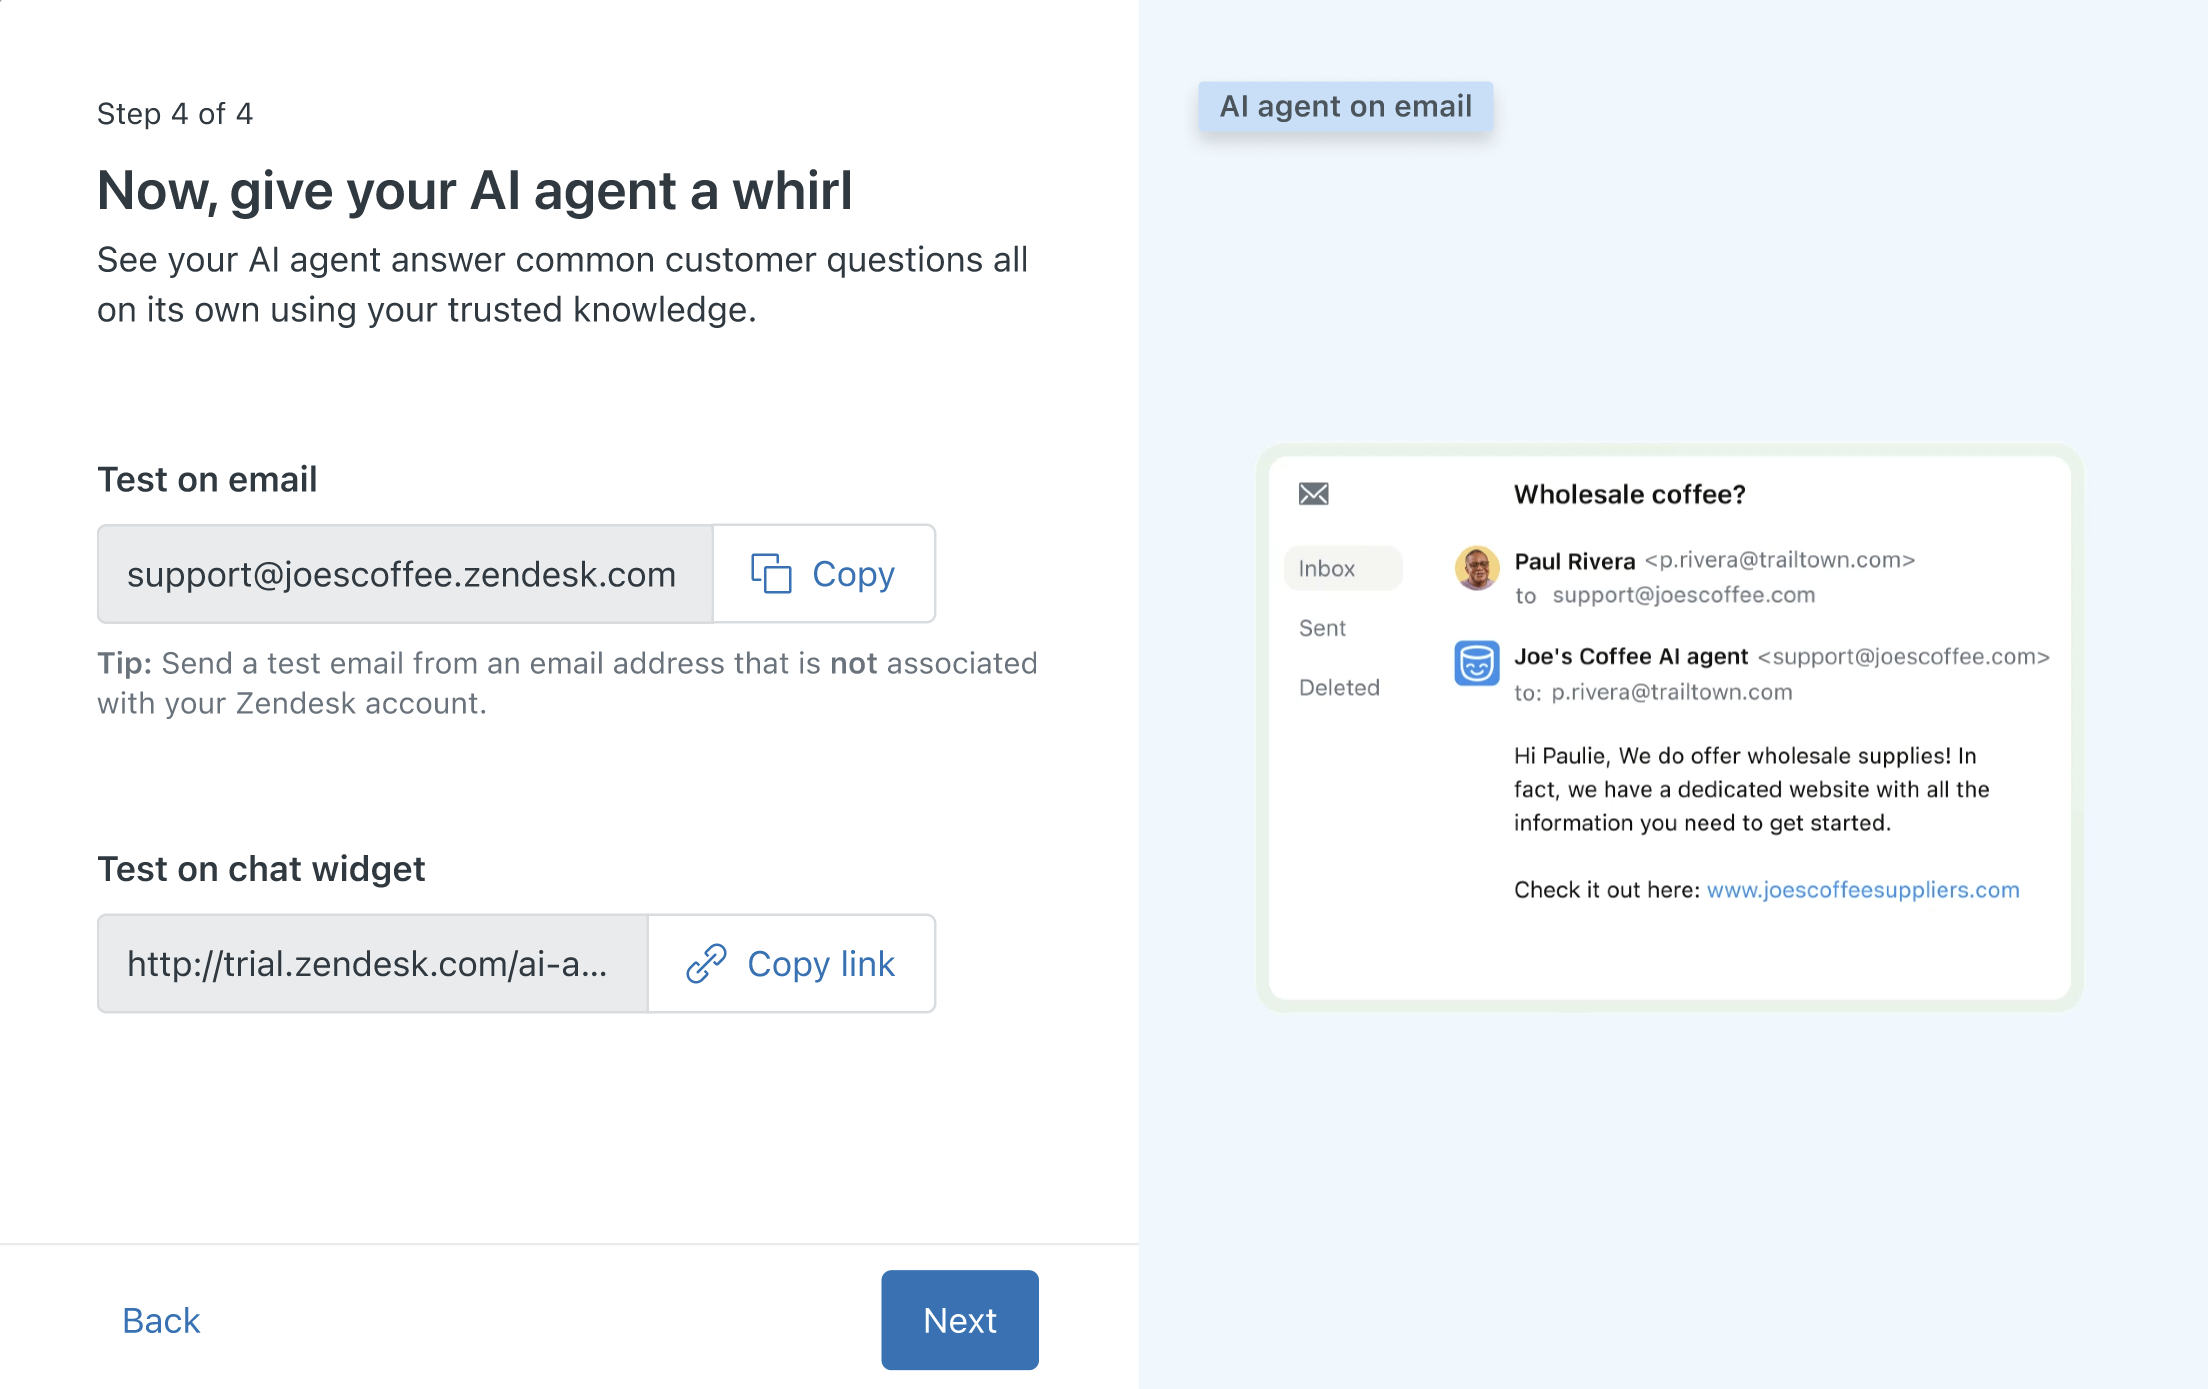Open the Deleted folder
This screenshot has height=1389, width=2208.
[x=1339, y=688]
